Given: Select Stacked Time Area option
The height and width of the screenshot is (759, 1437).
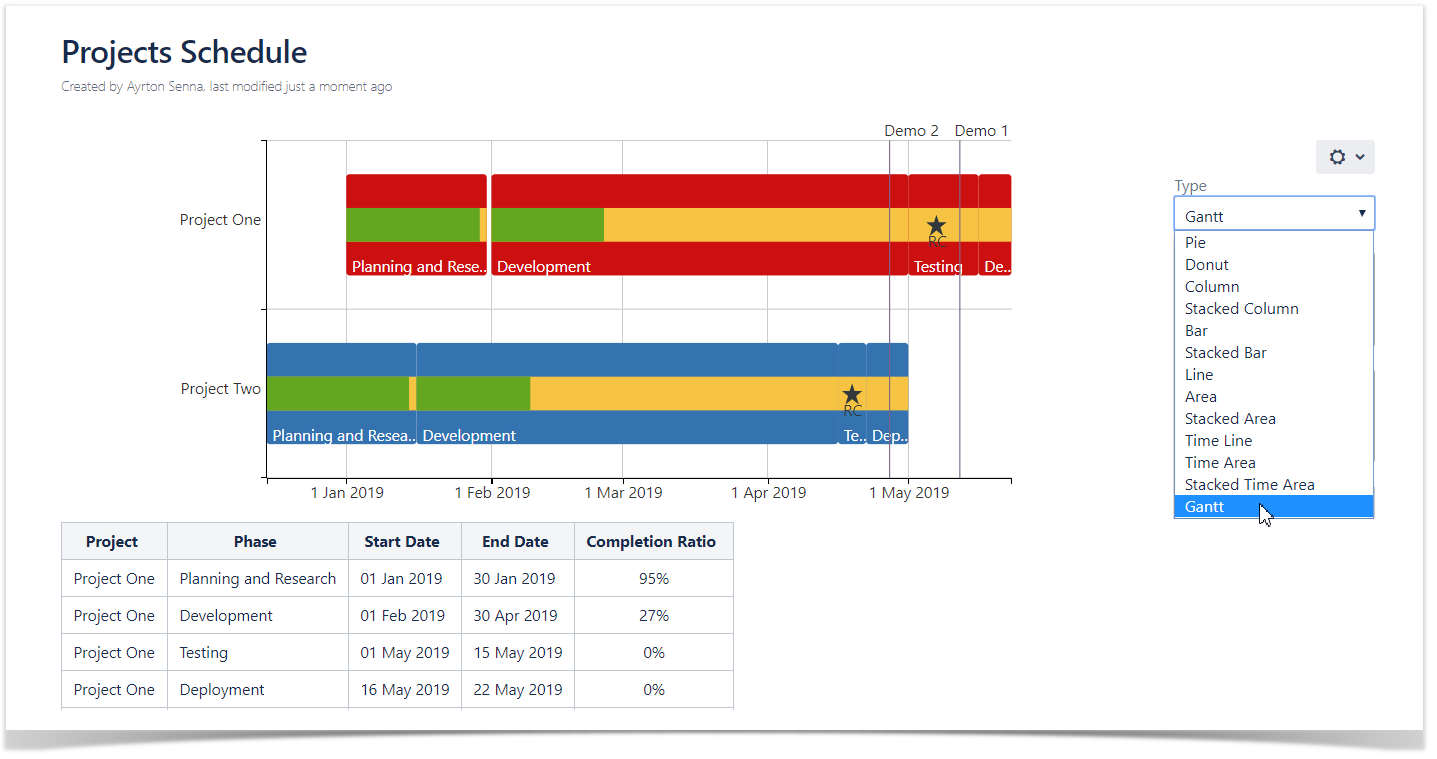Looking at the screenshot, I should (x=1250, y=484).
